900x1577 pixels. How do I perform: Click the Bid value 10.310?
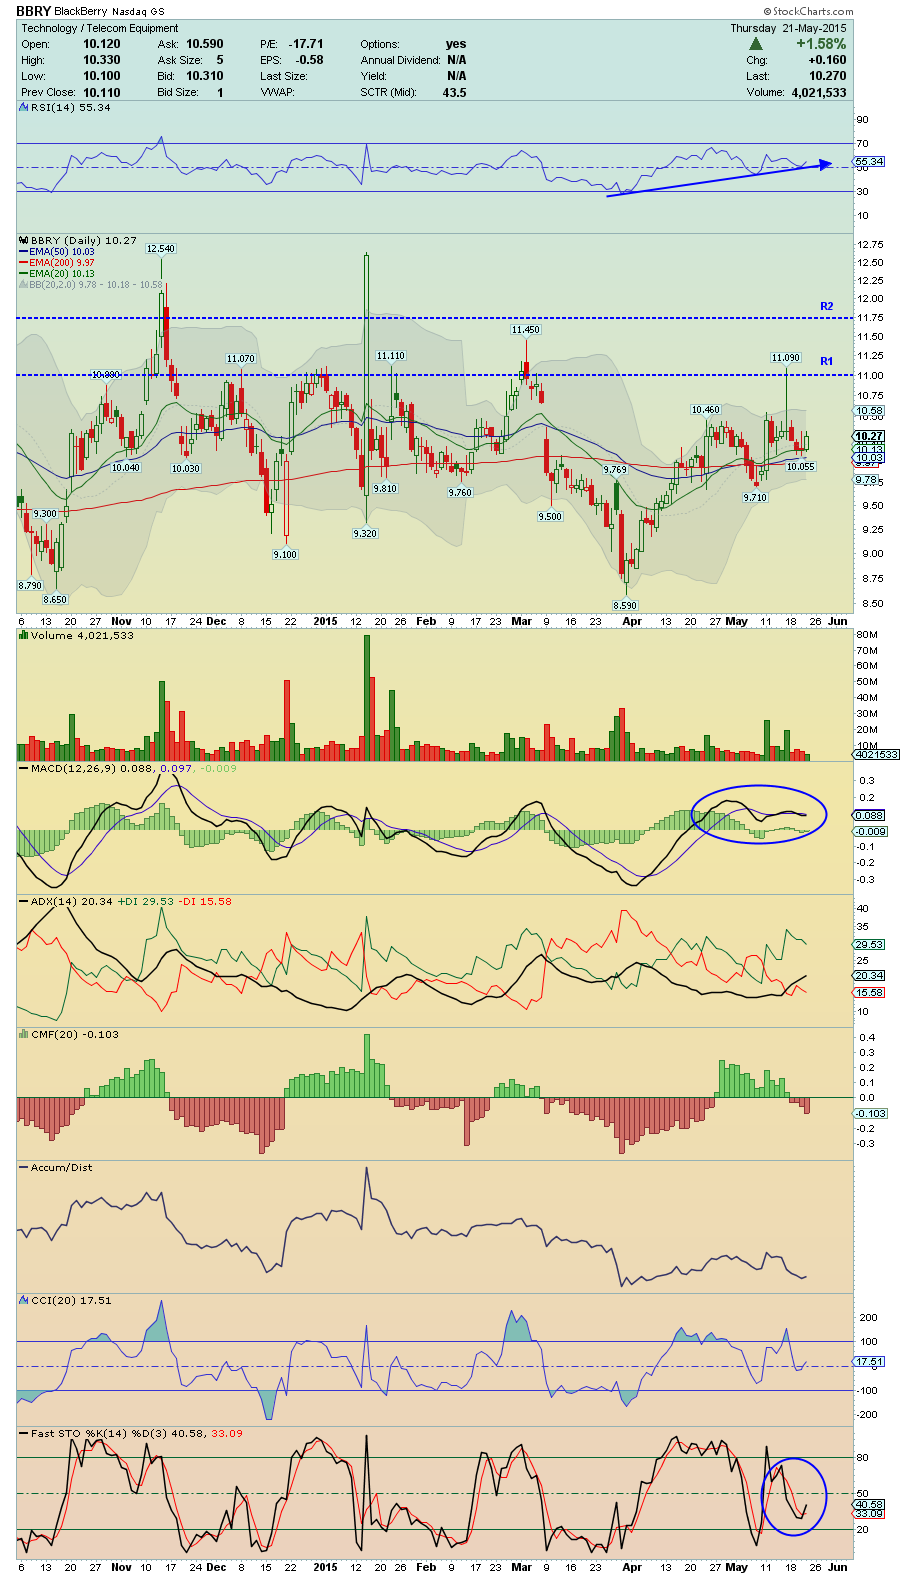pos(205,76)
